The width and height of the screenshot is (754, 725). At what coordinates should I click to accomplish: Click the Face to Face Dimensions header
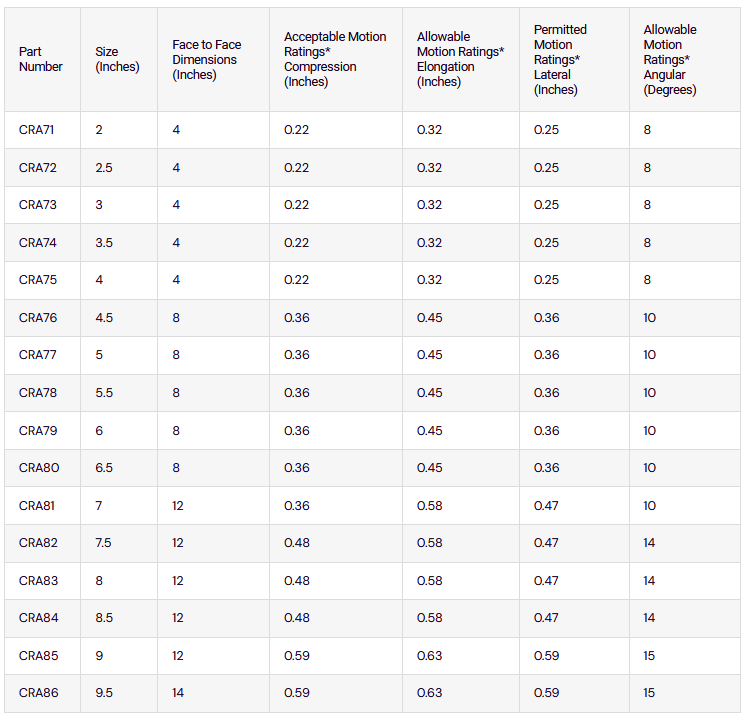[207, 59]
